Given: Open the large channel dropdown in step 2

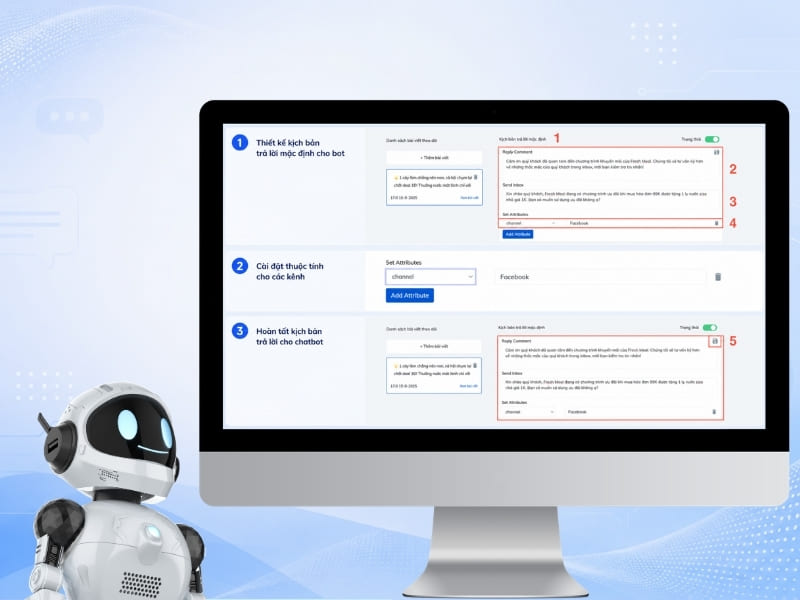Looking at the screenshot, I should pos(431,277).
